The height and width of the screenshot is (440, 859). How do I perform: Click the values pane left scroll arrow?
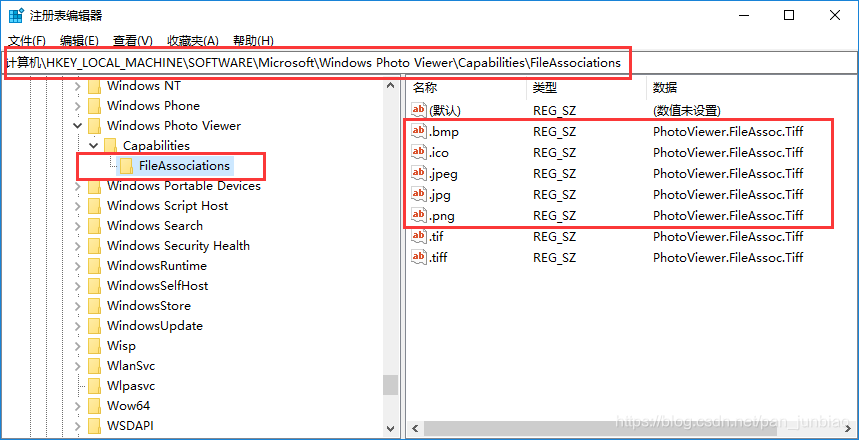[x=415, y=428]
